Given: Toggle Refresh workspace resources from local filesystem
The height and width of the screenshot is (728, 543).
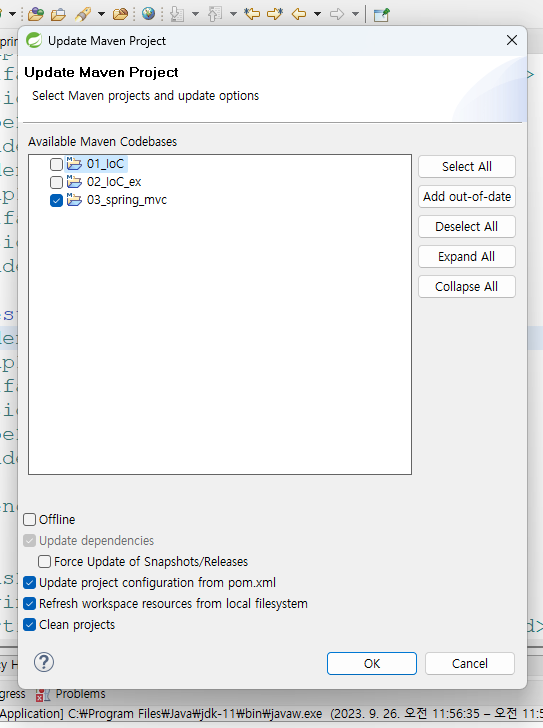Looking at the screenshot, I should click(30, 604).
